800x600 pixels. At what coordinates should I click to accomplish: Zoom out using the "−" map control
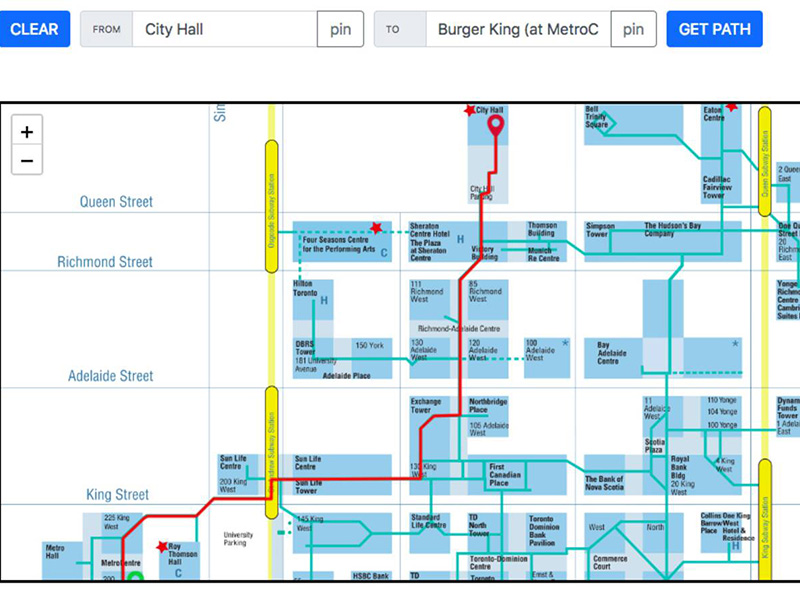26,159
